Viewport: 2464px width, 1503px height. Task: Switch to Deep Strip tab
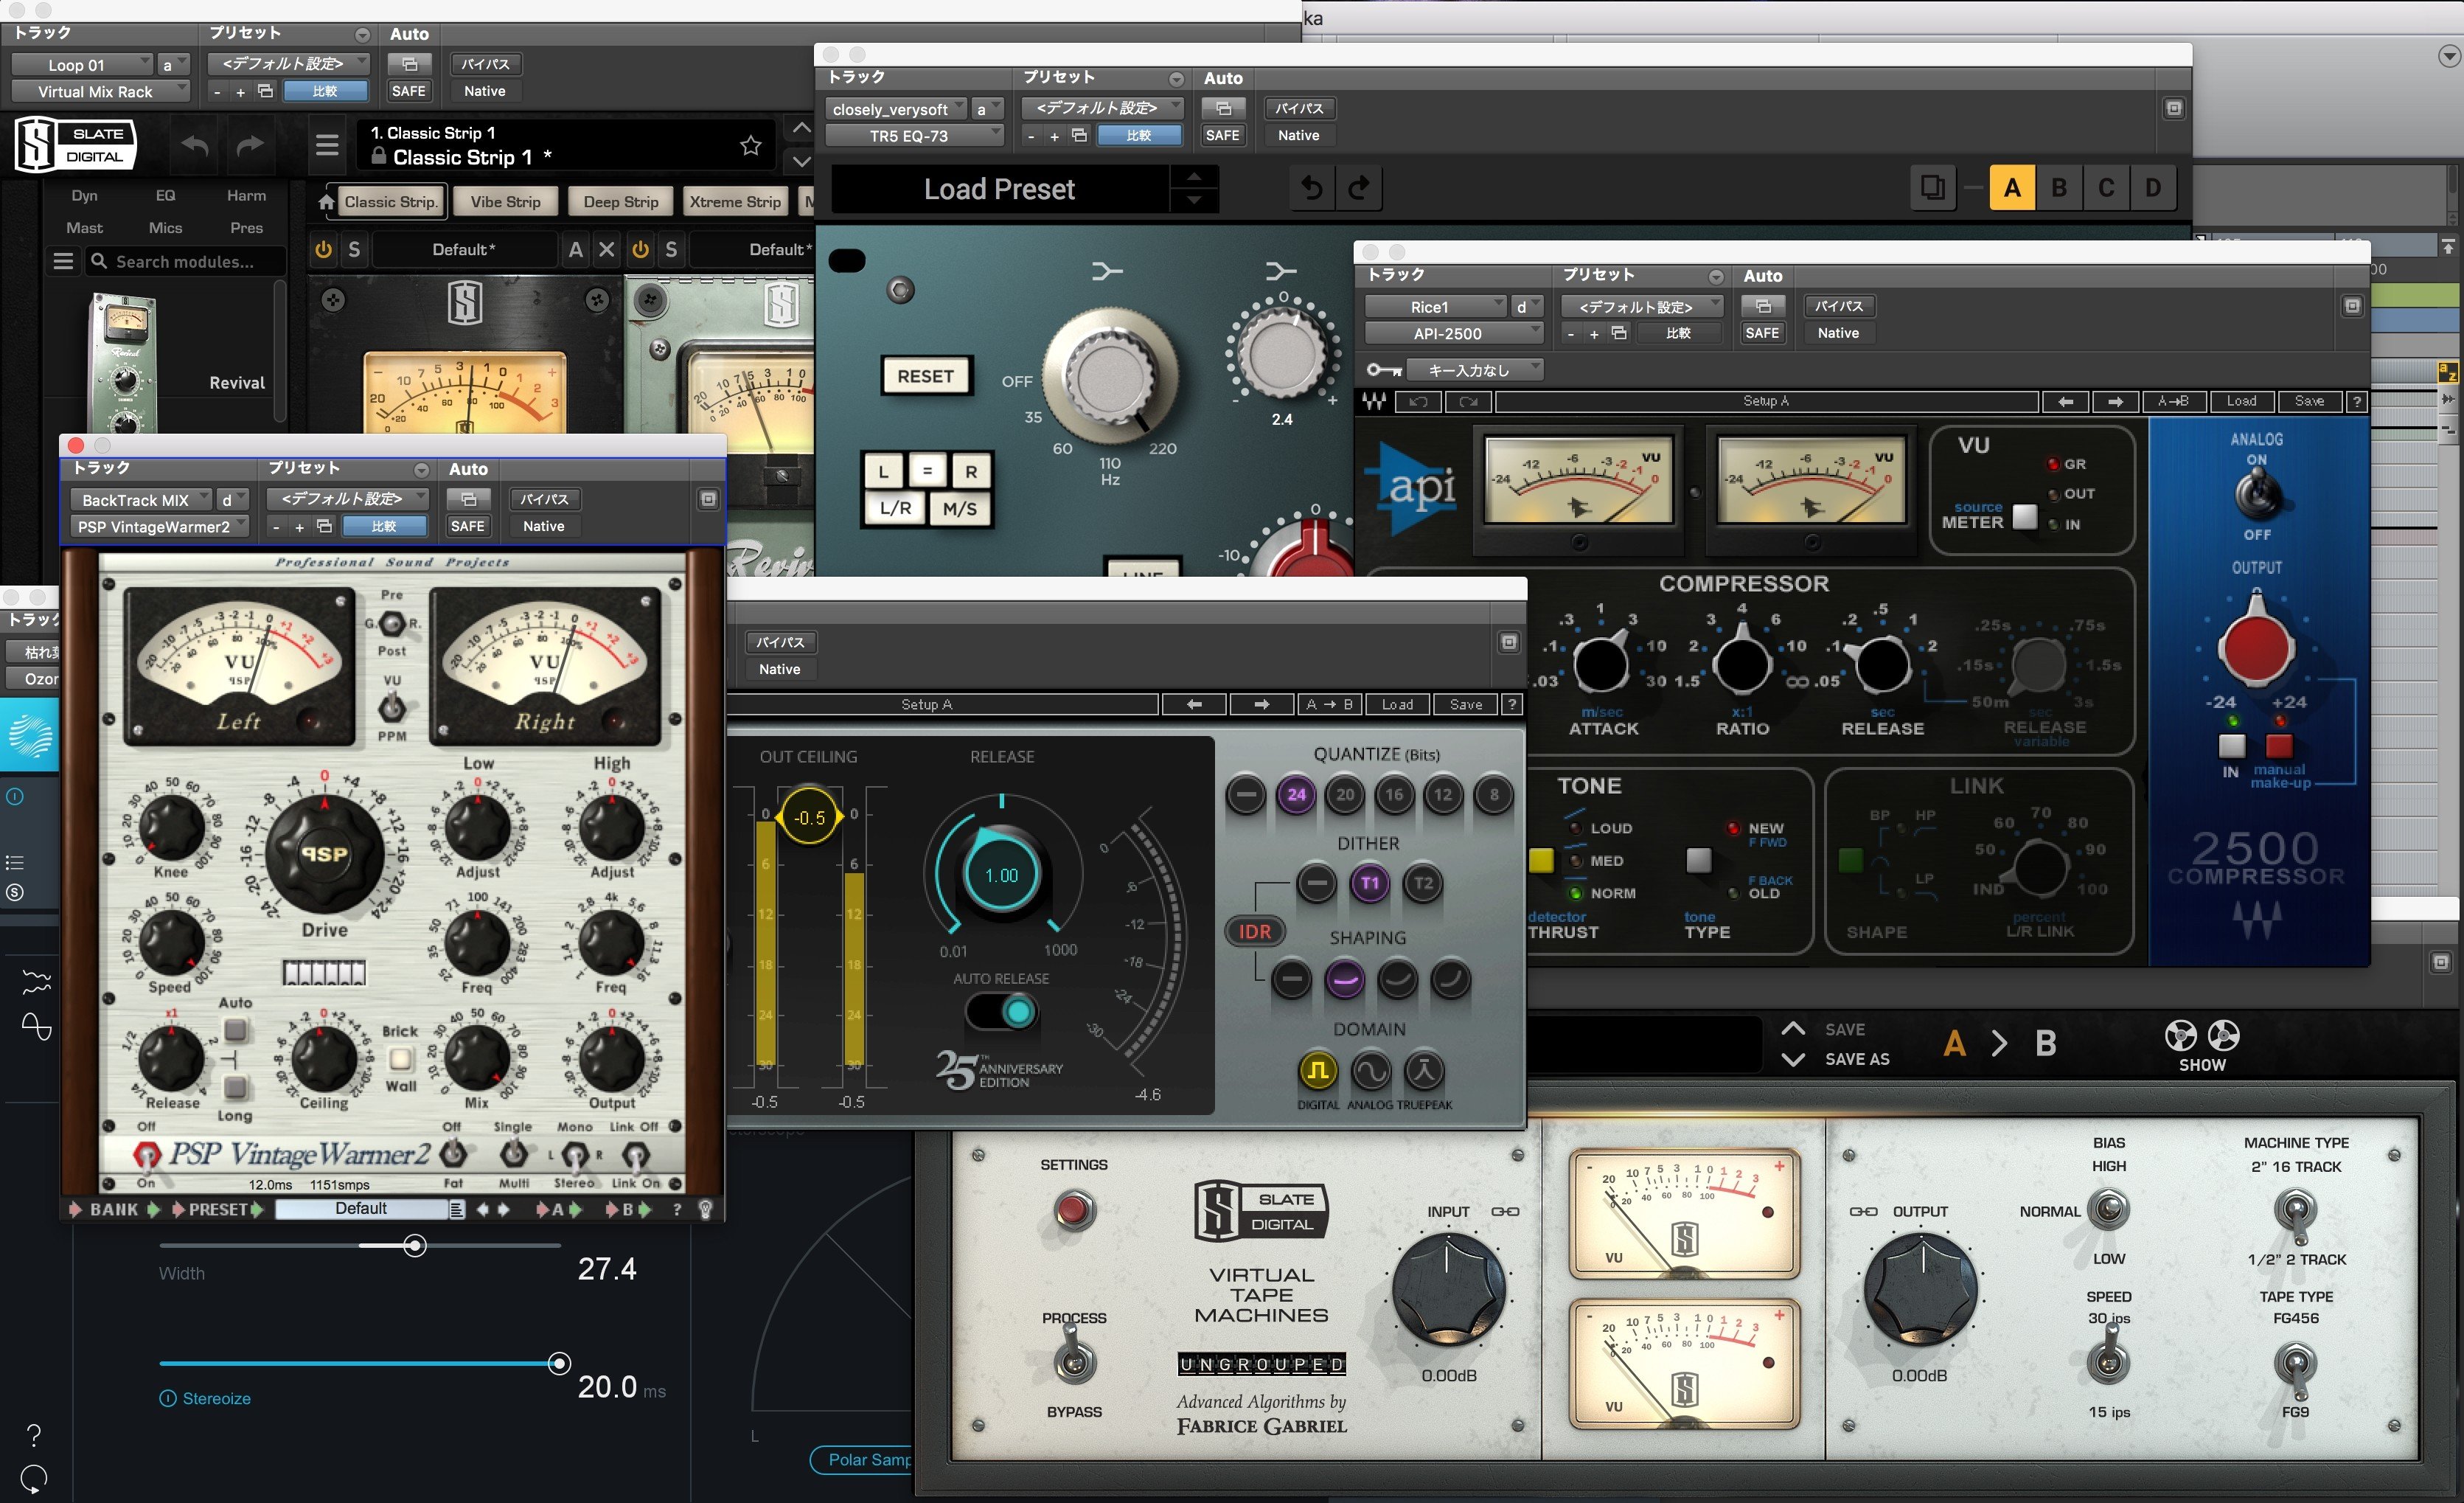(621, 202)
